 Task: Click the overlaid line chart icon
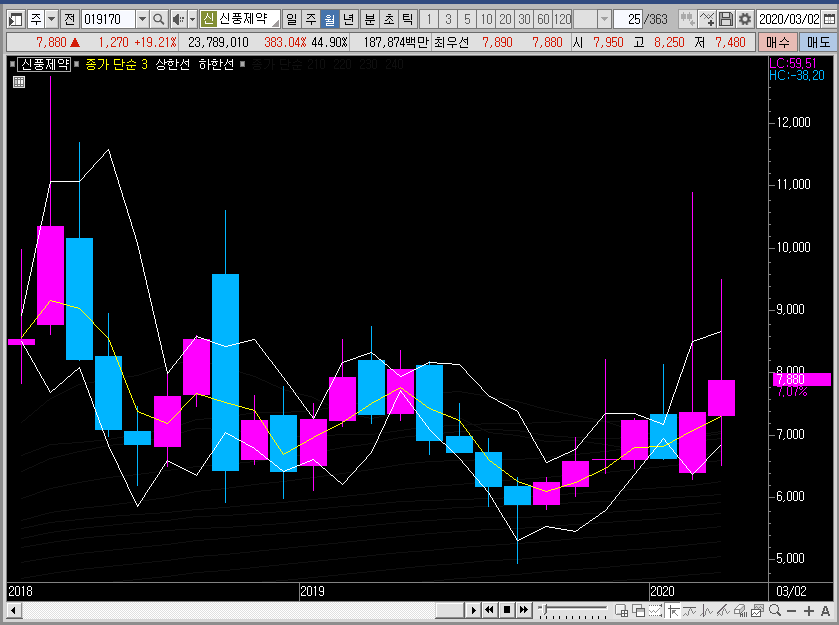689,610
